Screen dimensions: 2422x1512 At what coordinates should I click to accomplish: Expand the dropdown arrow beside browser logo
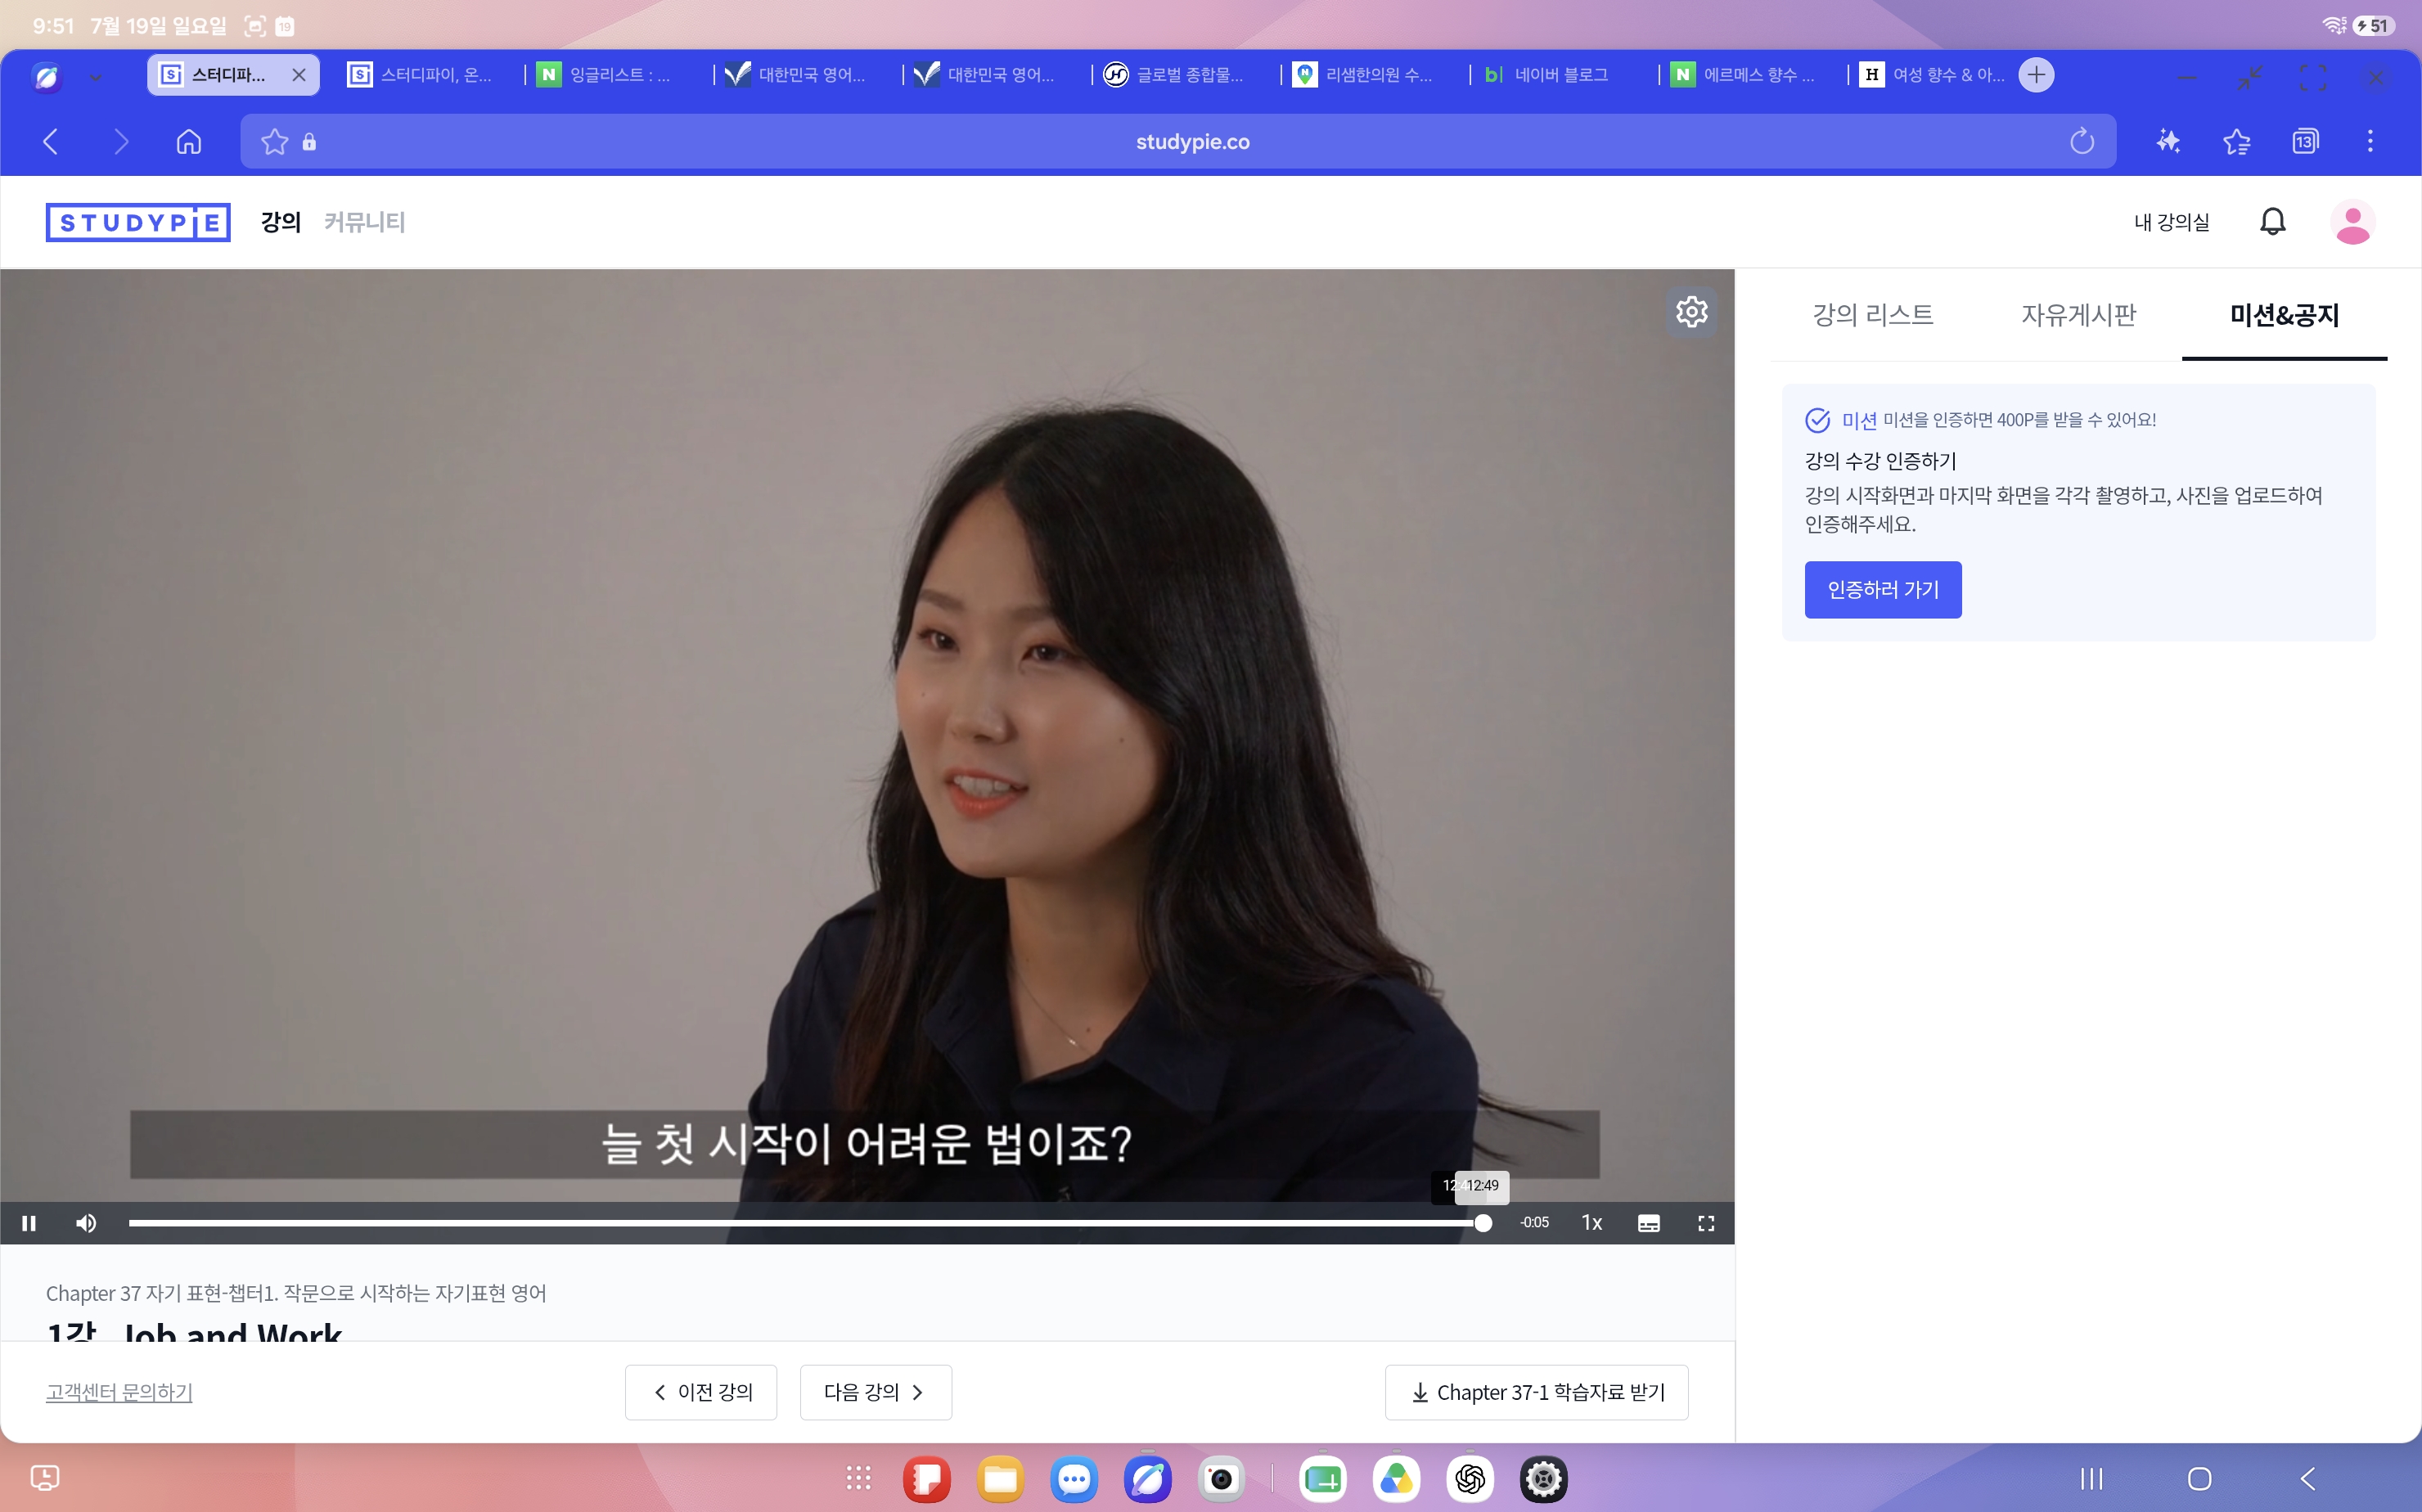point(95,77)
